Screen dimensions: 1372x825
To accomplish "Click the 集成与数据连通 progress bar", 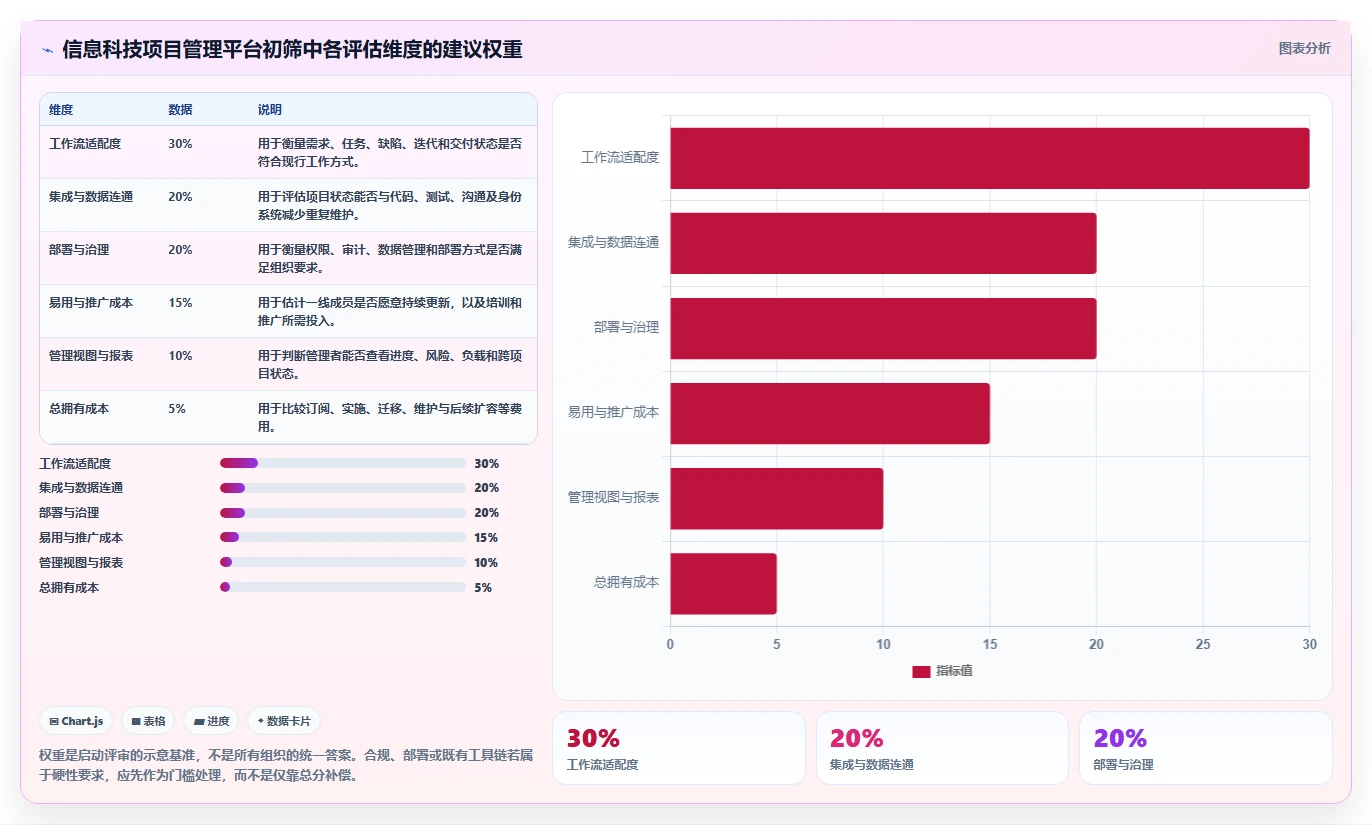I will point(343,488).
